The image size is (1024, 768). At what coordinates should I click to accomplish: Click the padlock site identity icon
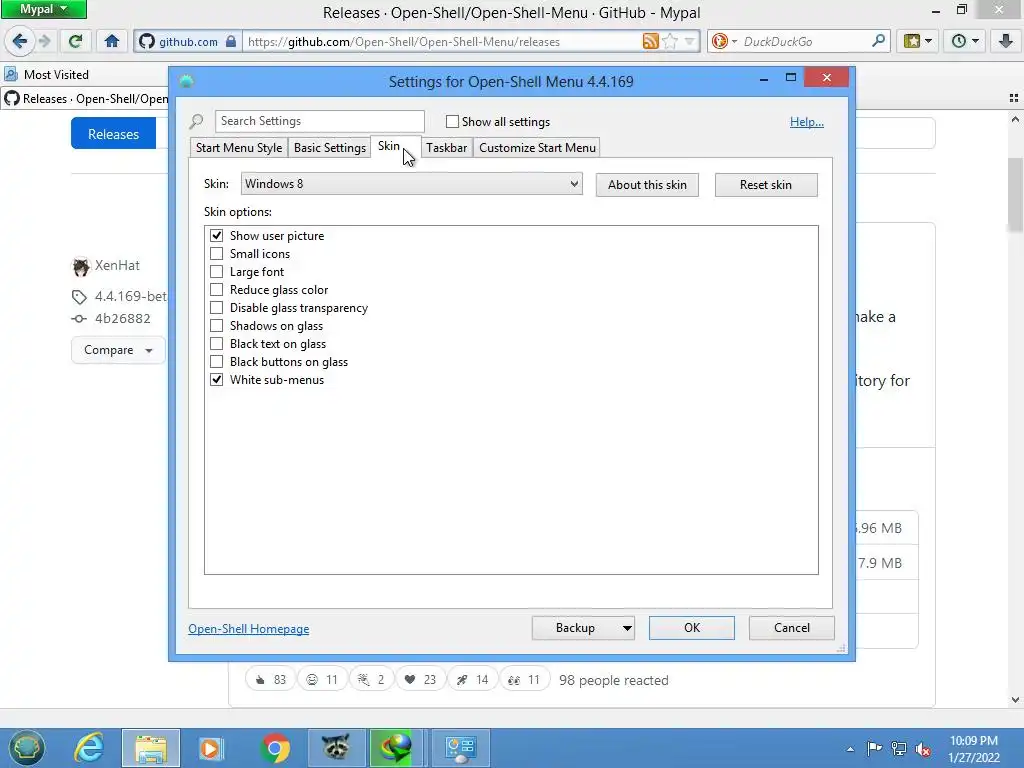pos(231,41)
